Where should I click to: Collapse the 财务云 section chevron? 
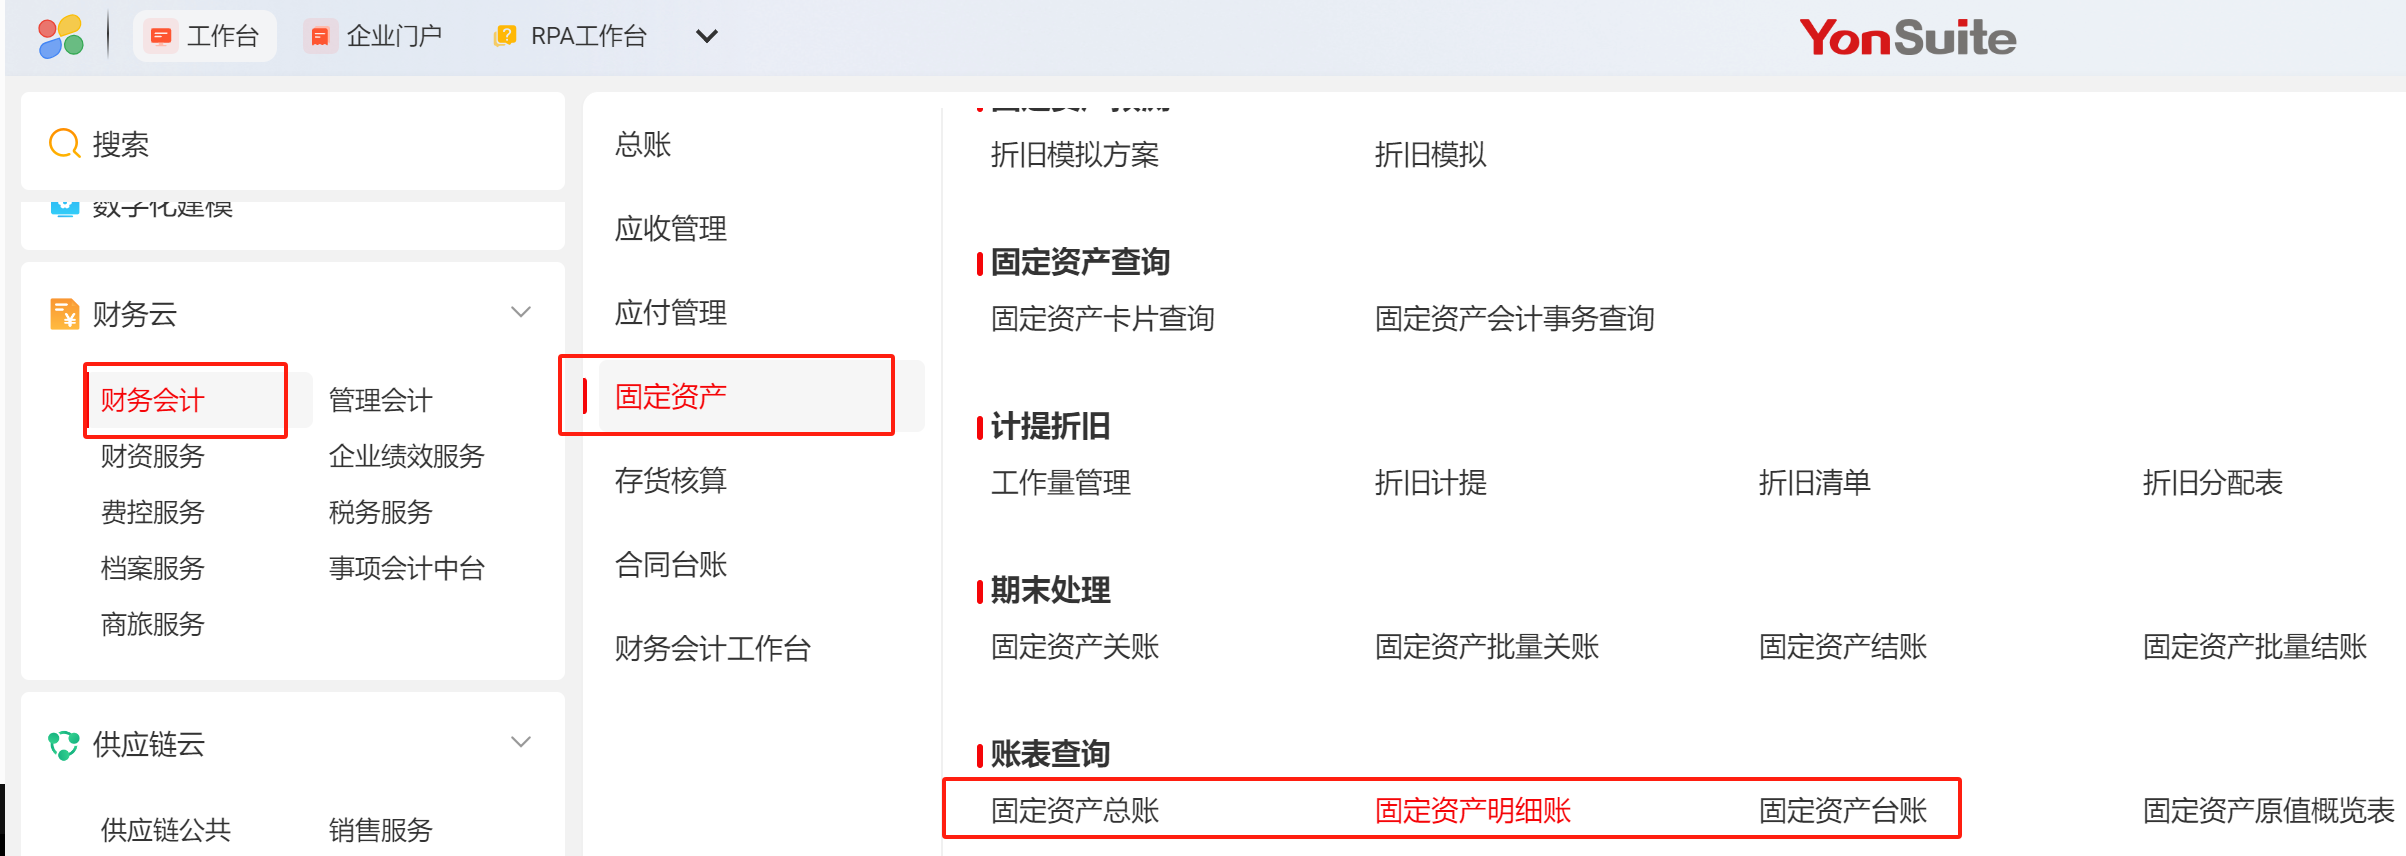click(x=521, y=312)
